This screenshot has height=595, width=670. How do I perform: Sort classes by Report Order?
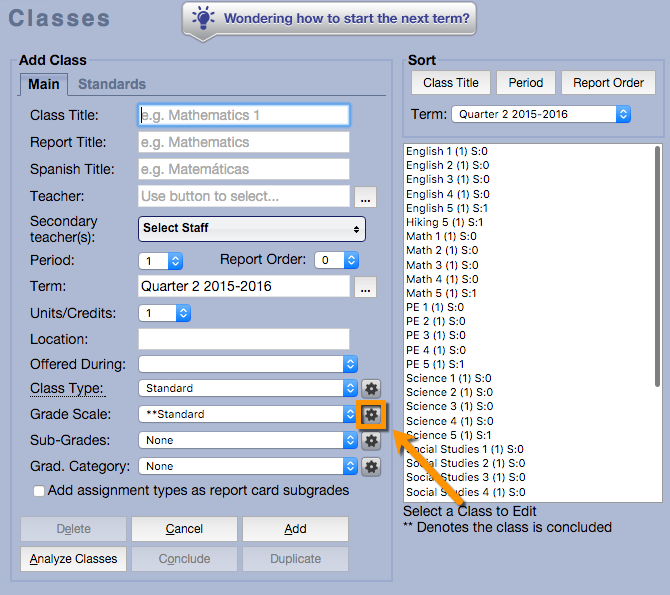click(608, 83)
